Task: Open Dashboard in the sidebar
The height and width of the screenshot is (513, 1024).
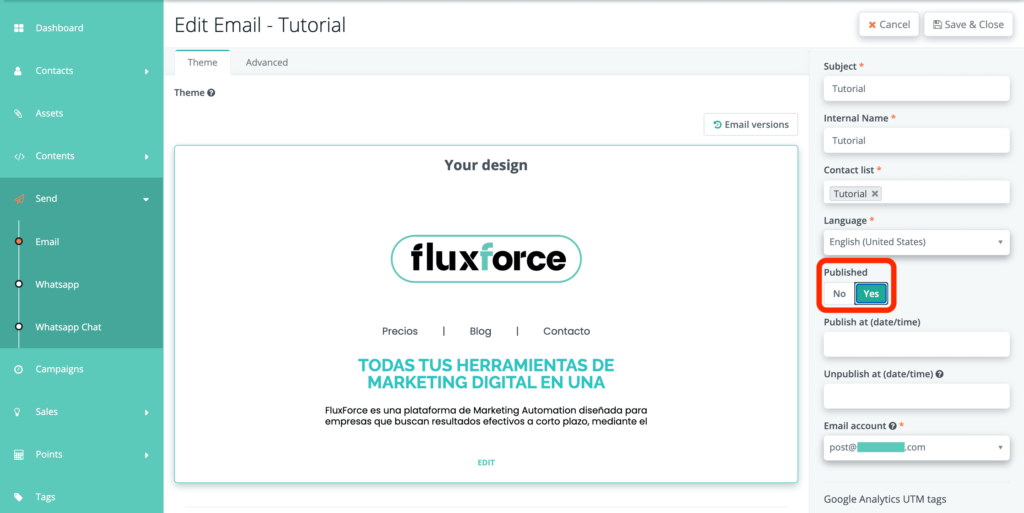Action: pyautogui.click(x=59, y=28)
